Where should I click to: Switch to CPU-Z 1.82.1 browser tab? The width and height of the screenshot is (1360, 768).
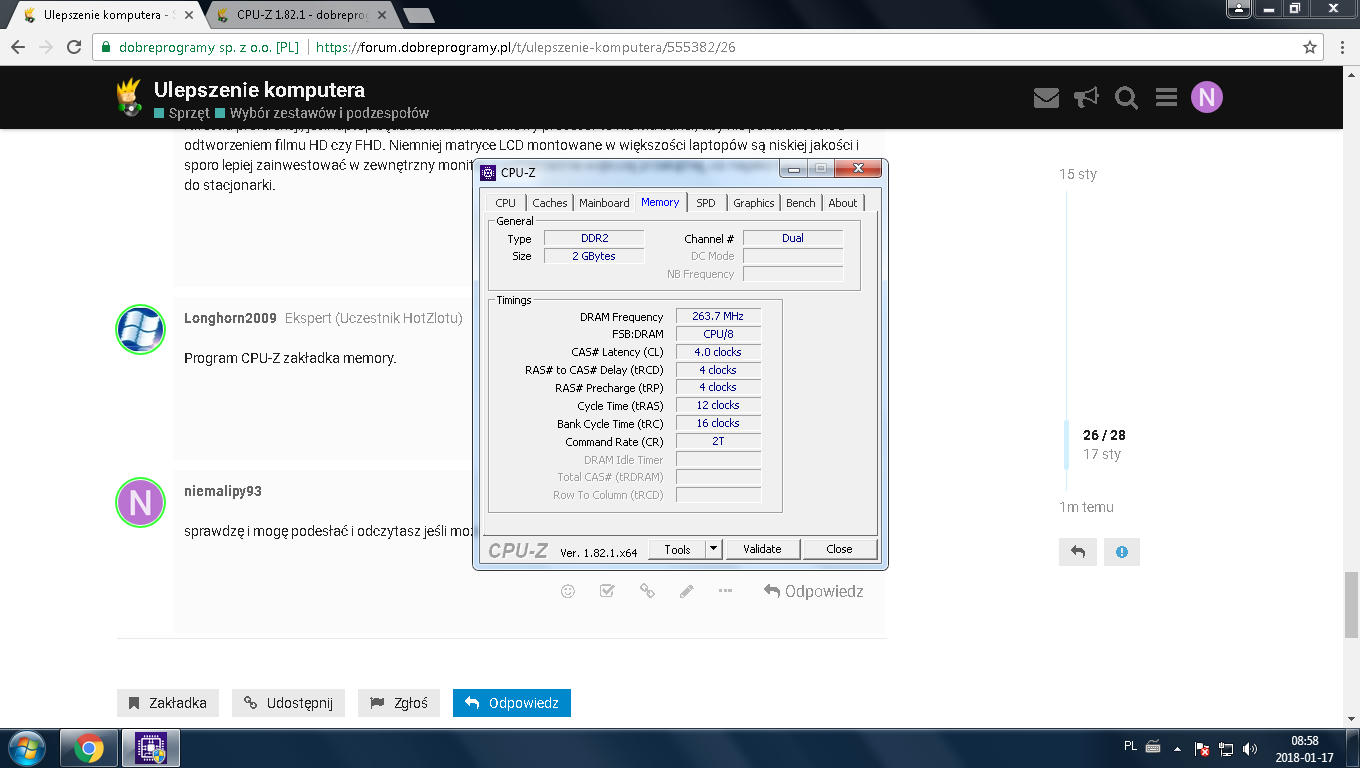point(300,16)
